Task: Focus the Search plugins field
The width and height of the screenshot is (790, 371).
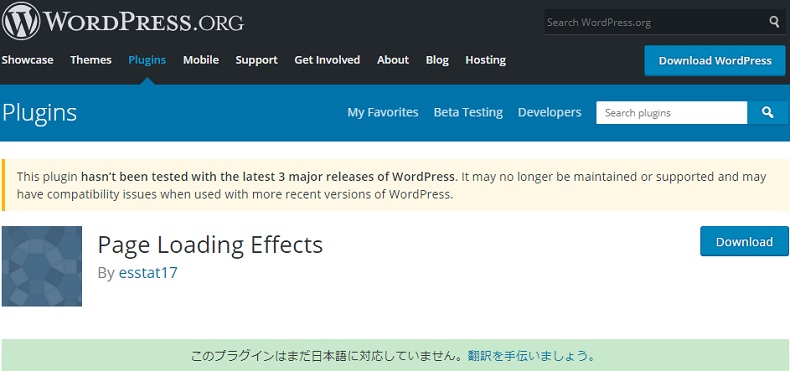Action: tap(672, 112)
